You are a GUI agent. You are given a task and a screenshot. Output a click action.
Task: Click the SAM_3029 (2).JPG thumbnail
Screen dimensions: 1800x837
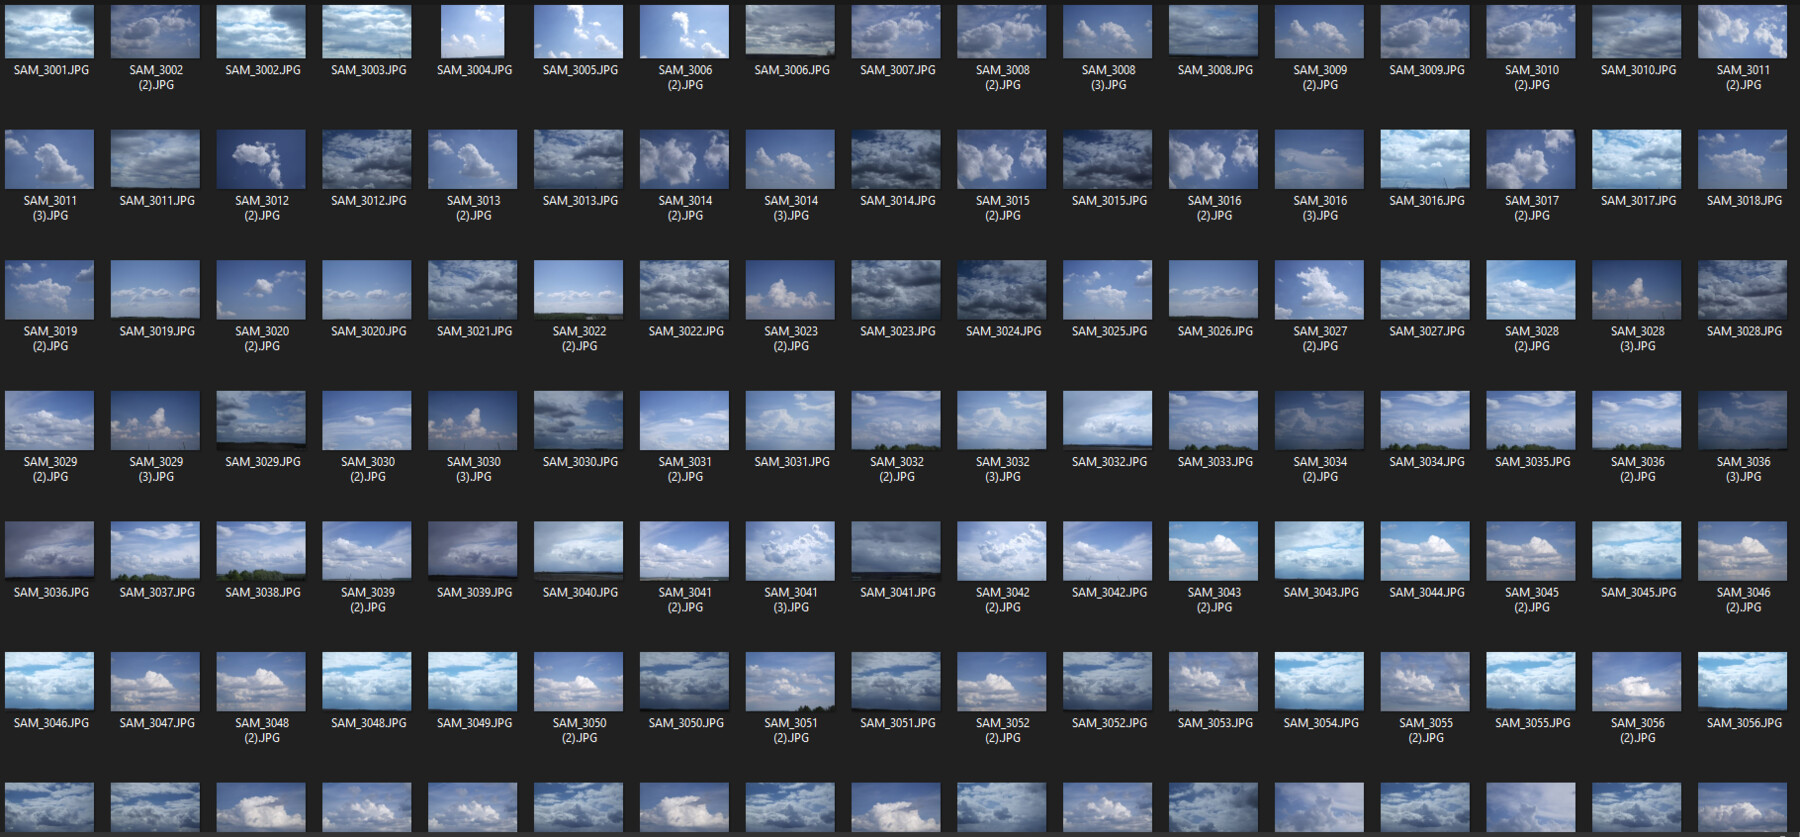click(50, 421)
